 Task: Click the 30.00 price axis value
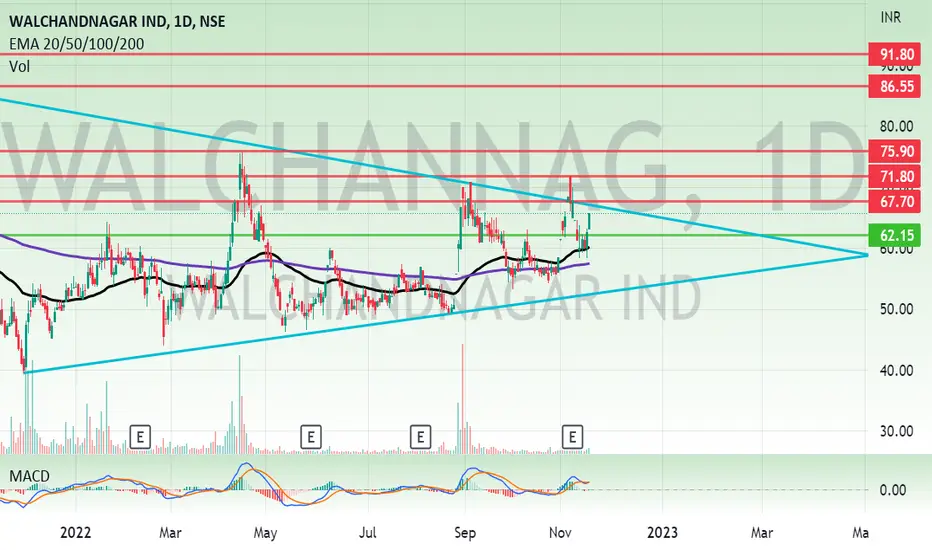[896, 431]
